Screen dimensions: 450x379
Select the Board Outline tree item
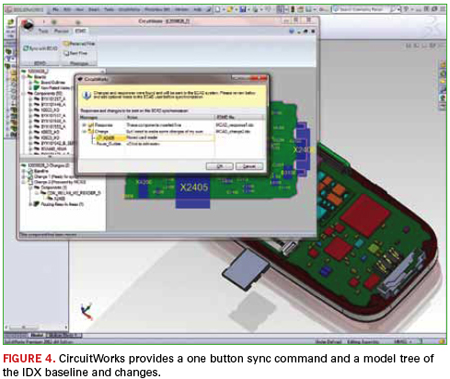coord(53,82)
